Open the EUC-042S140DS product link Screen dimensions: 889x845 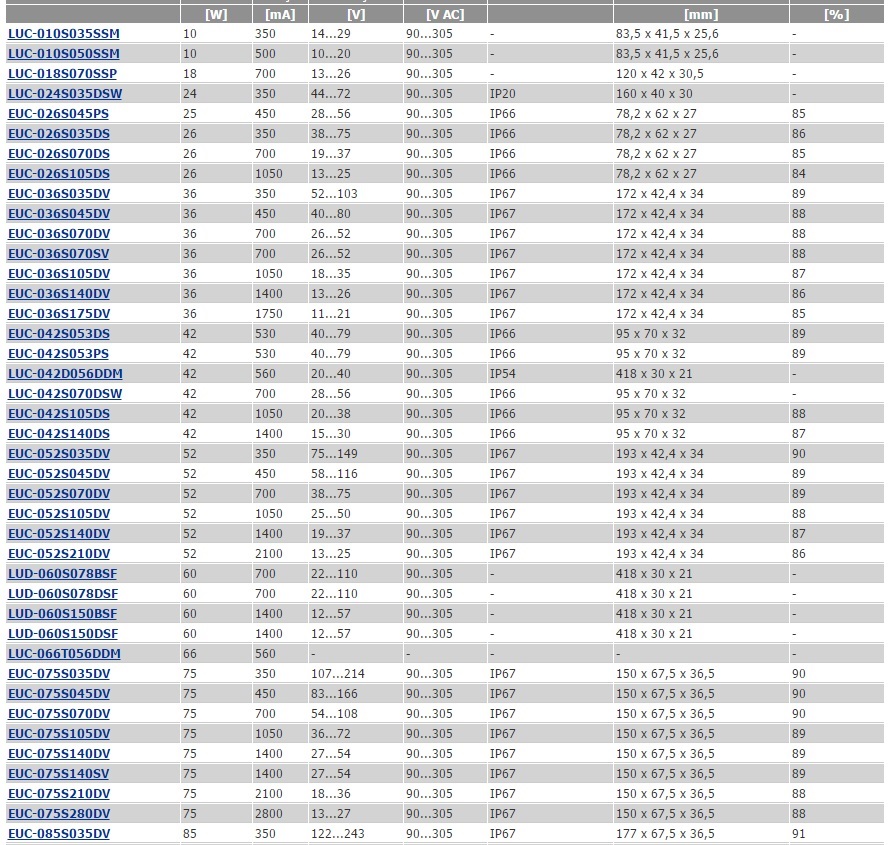pyautogui.click(x=59, y=433)
